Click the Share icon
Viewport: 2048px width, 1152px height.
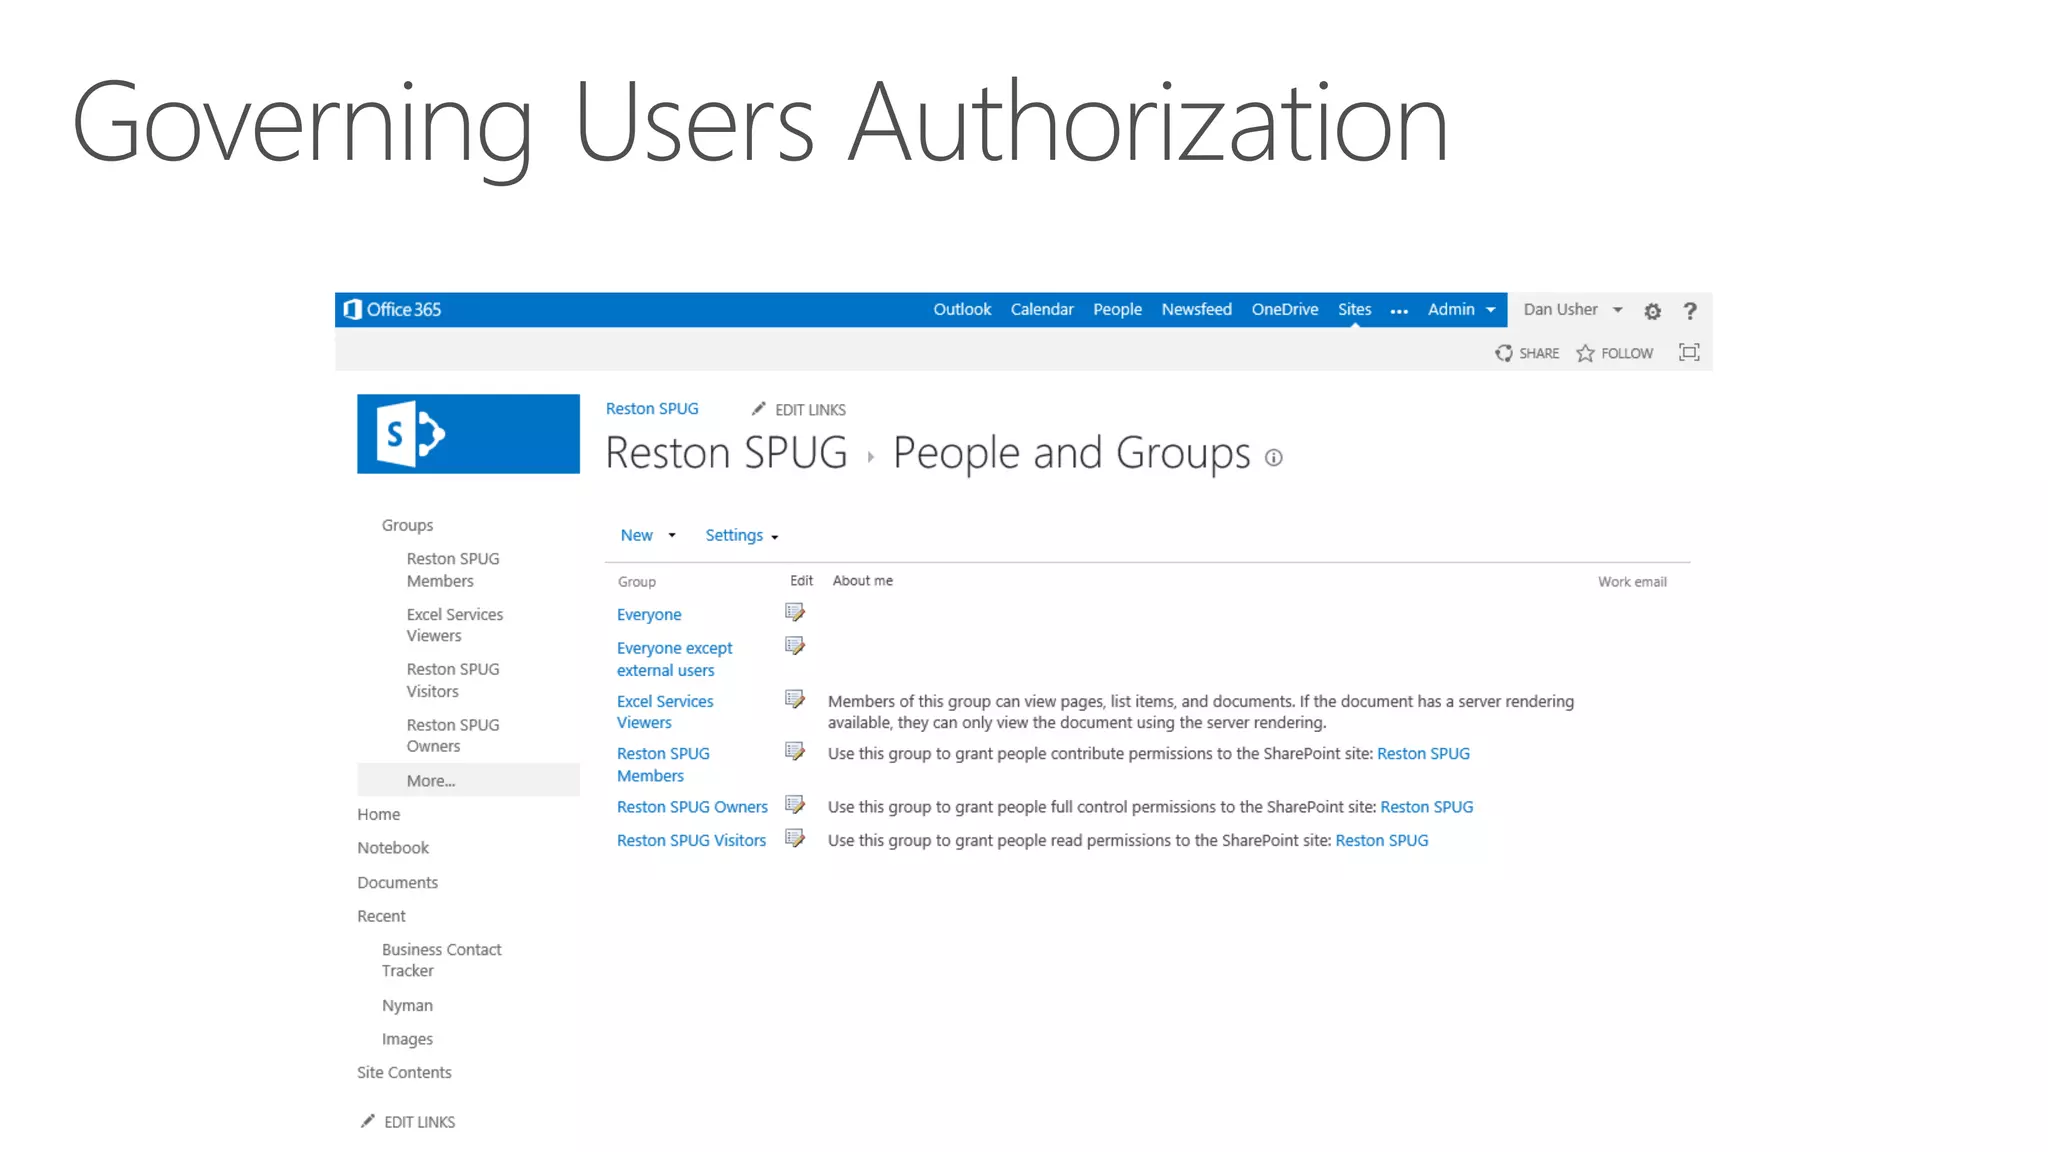tap(1504, 353)
